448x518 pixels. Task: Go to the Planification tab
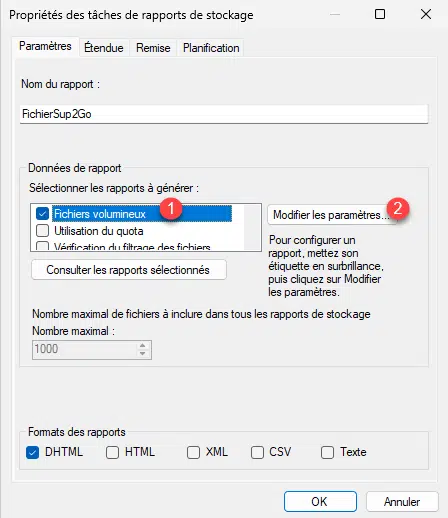point(211,48)
